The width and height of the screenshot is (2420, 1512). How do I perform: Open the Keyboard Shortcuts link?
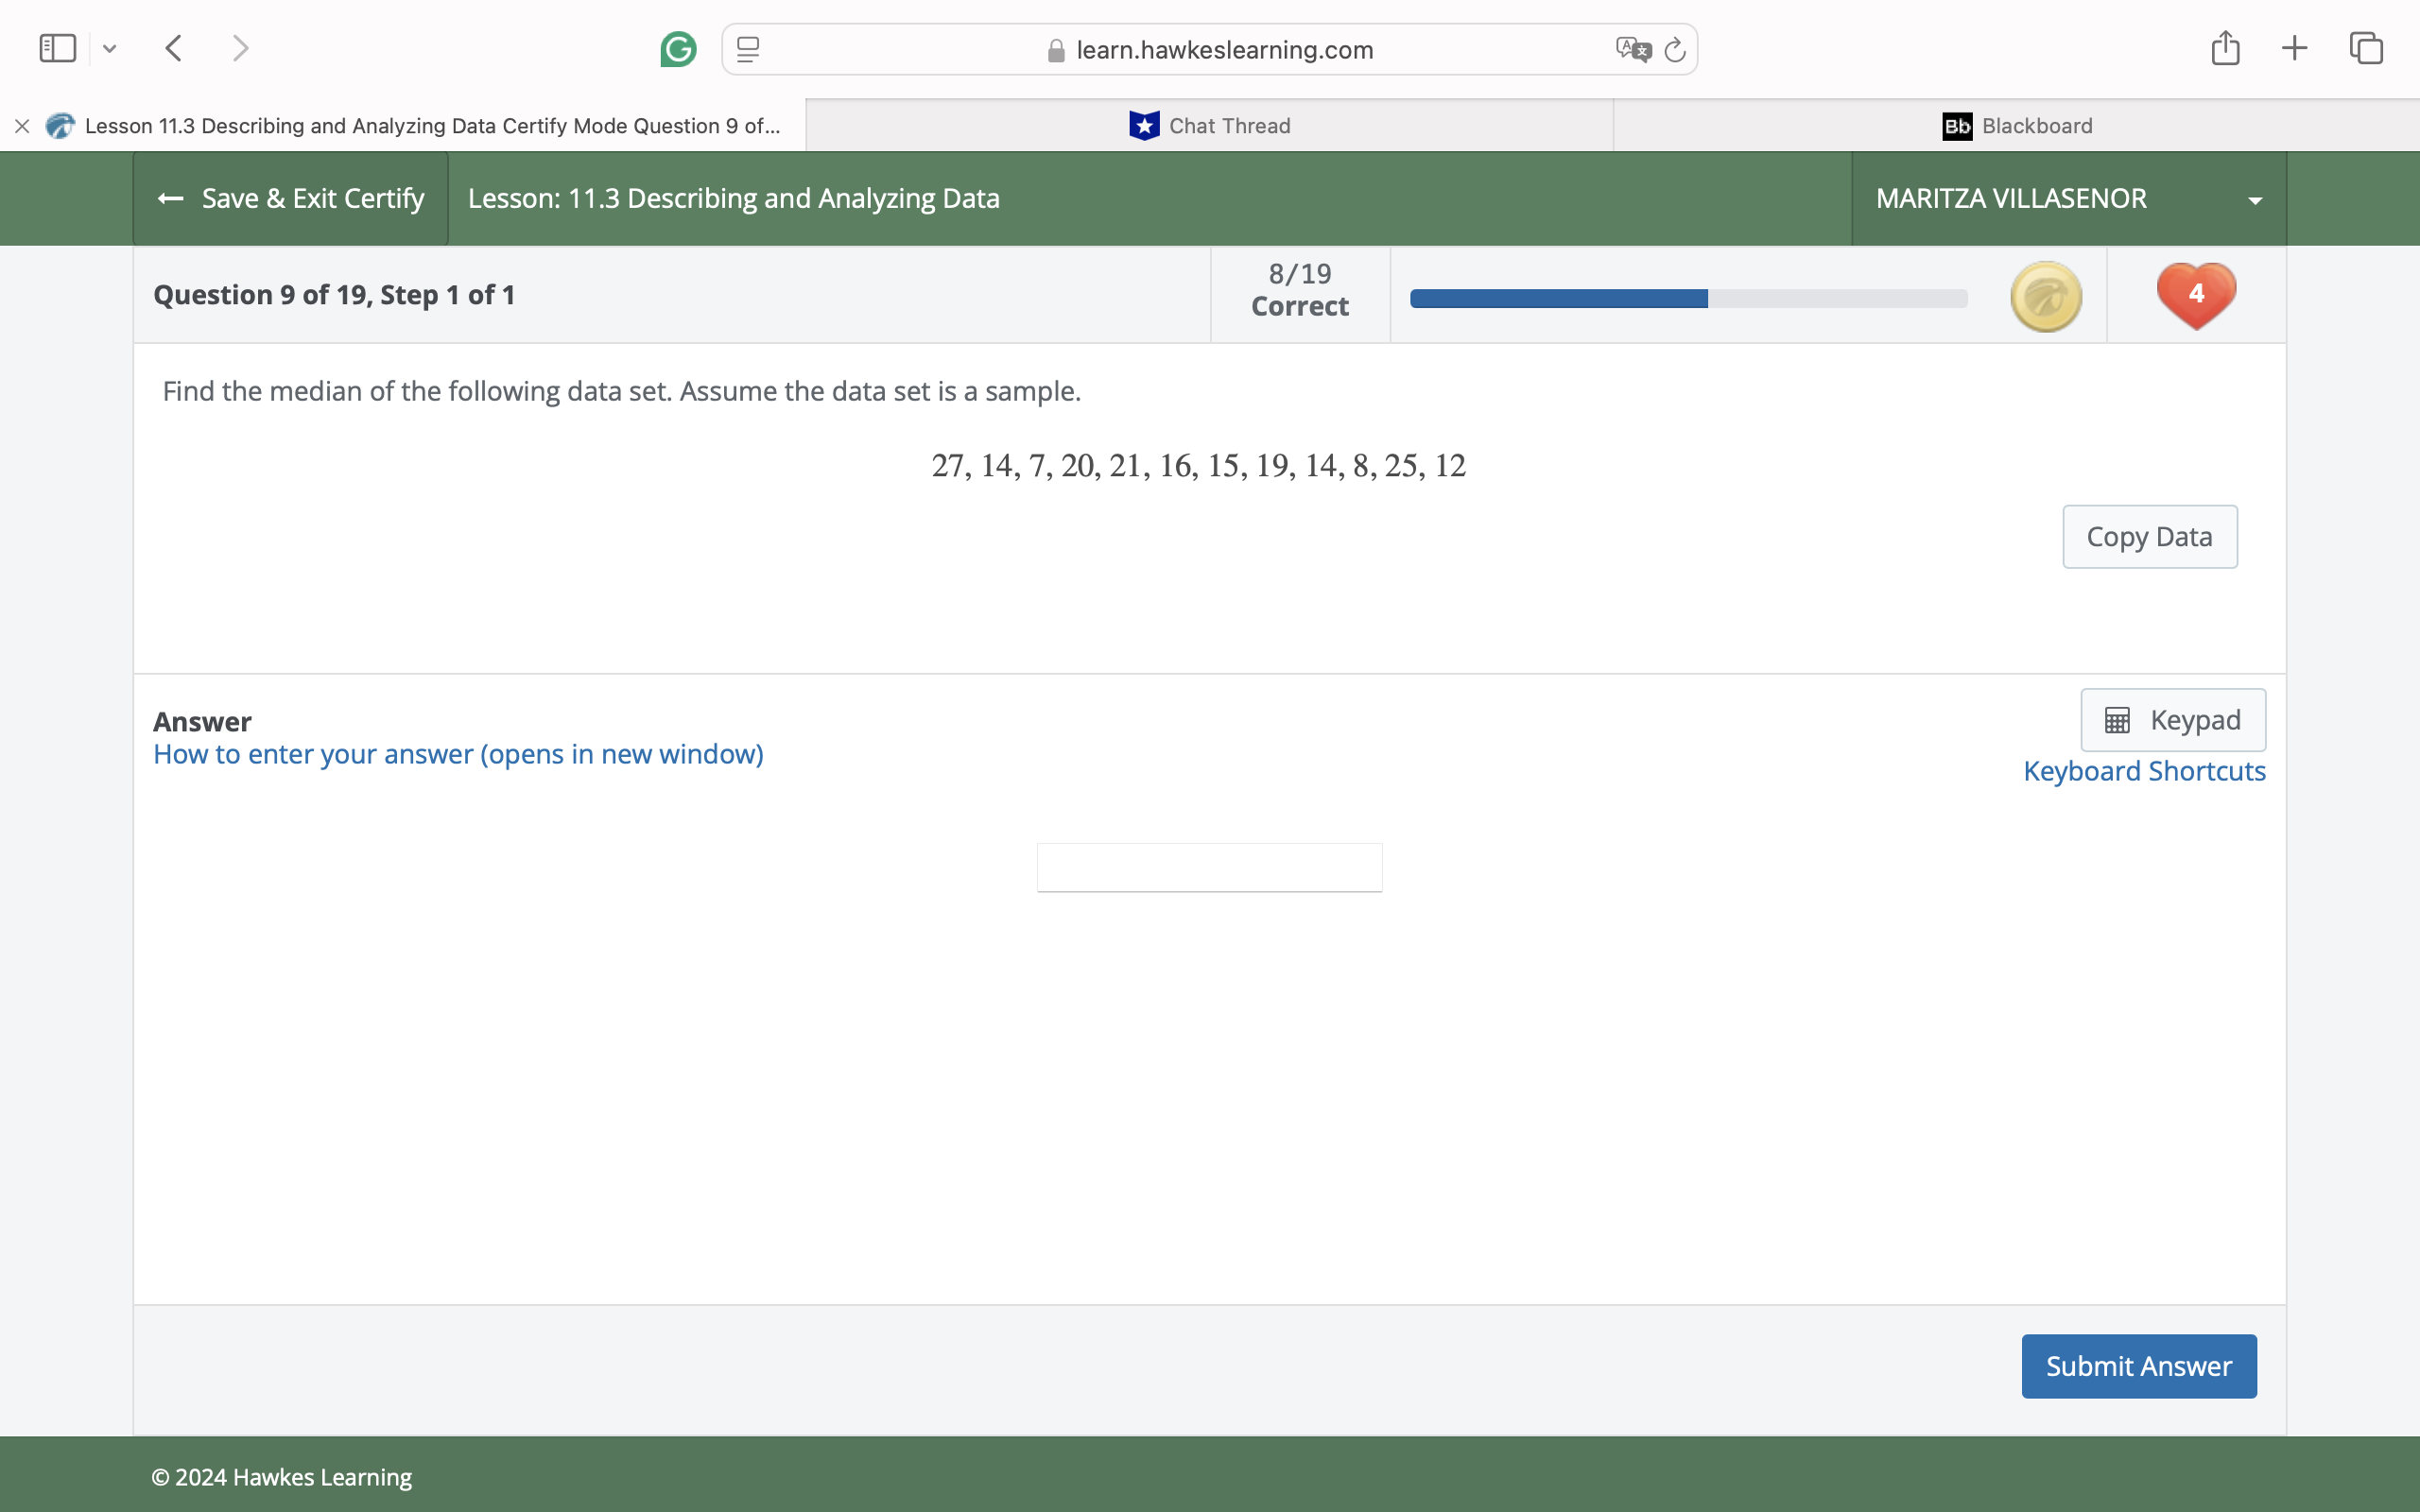pos(2144,770)
